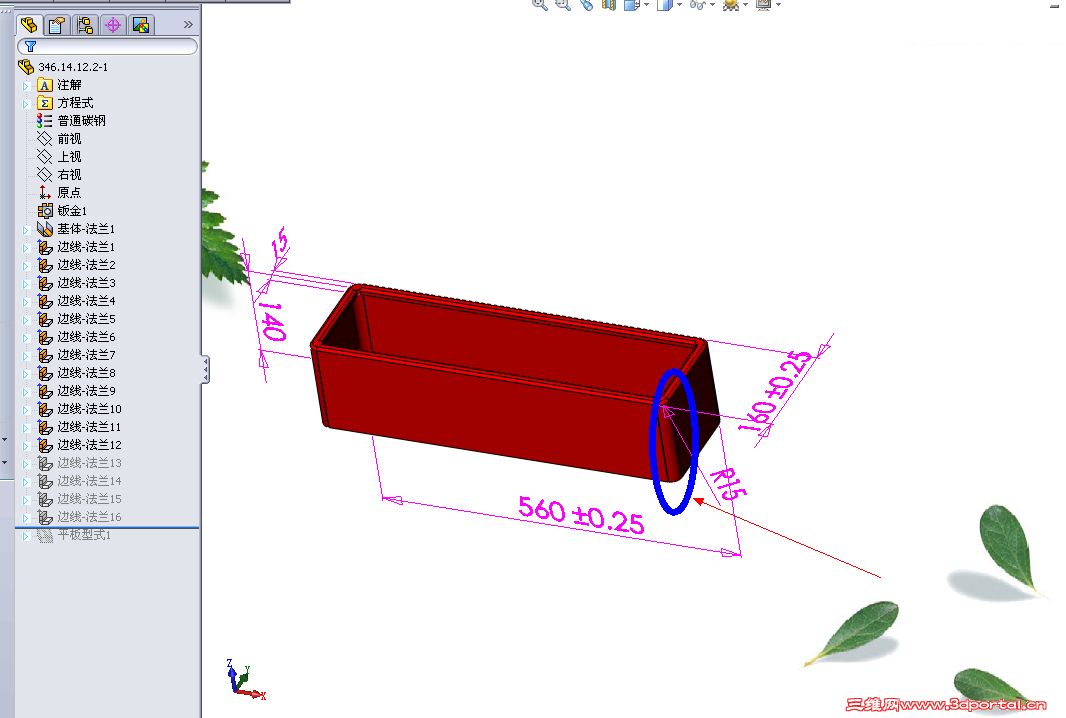Click the suppressed 边线-法兰14 icon

tap(44, 481)
